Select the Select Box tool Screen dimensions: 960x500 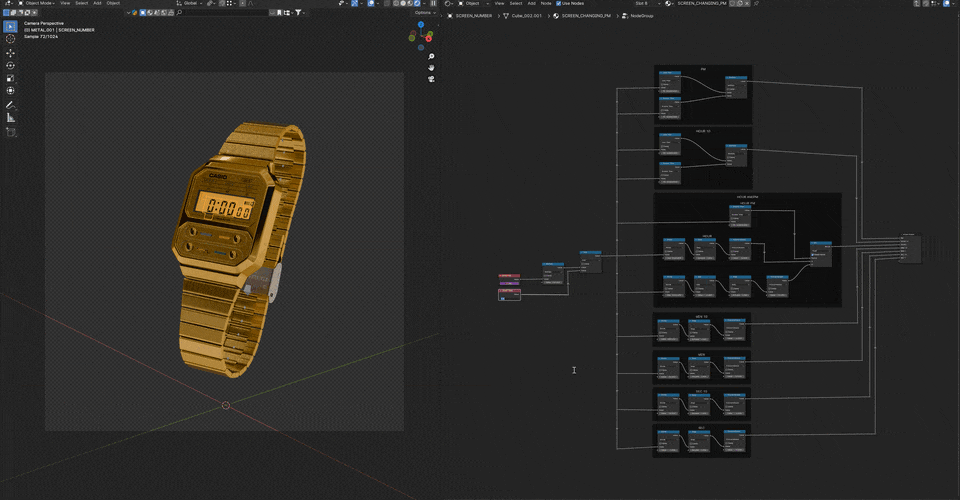tap(11, 26)
